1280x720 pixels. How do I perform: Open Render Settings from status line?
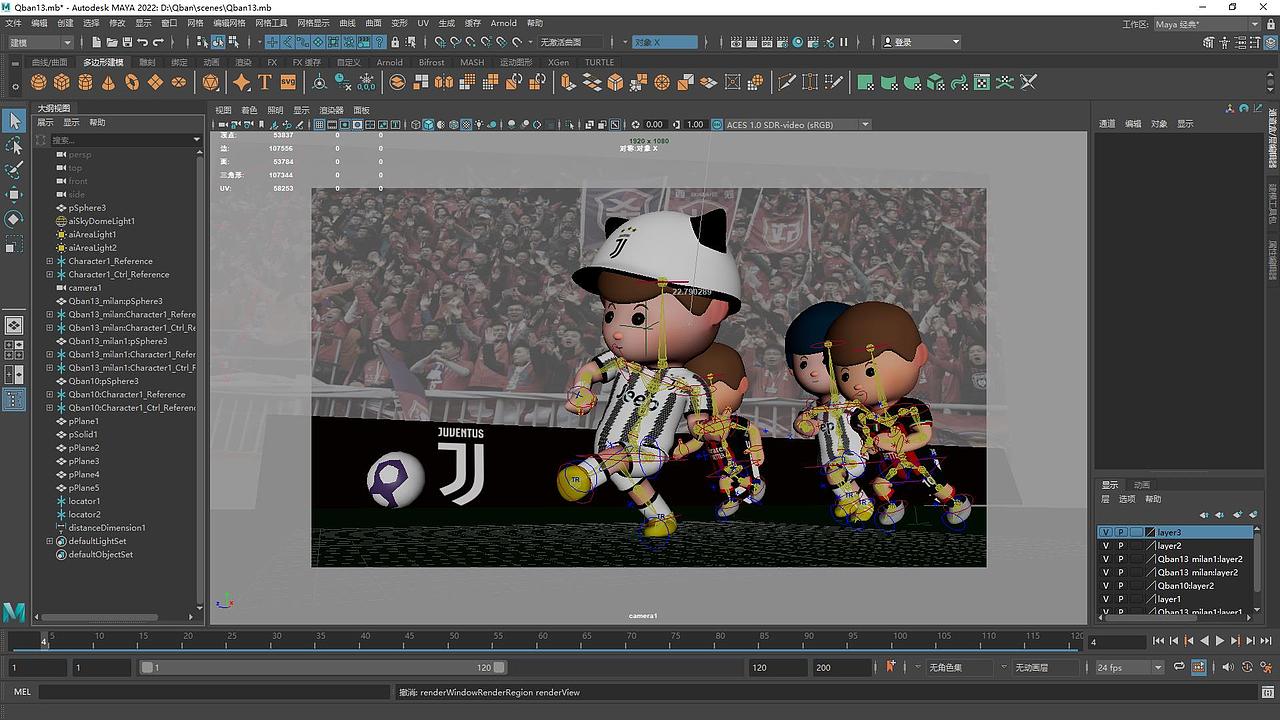[782, 42]
